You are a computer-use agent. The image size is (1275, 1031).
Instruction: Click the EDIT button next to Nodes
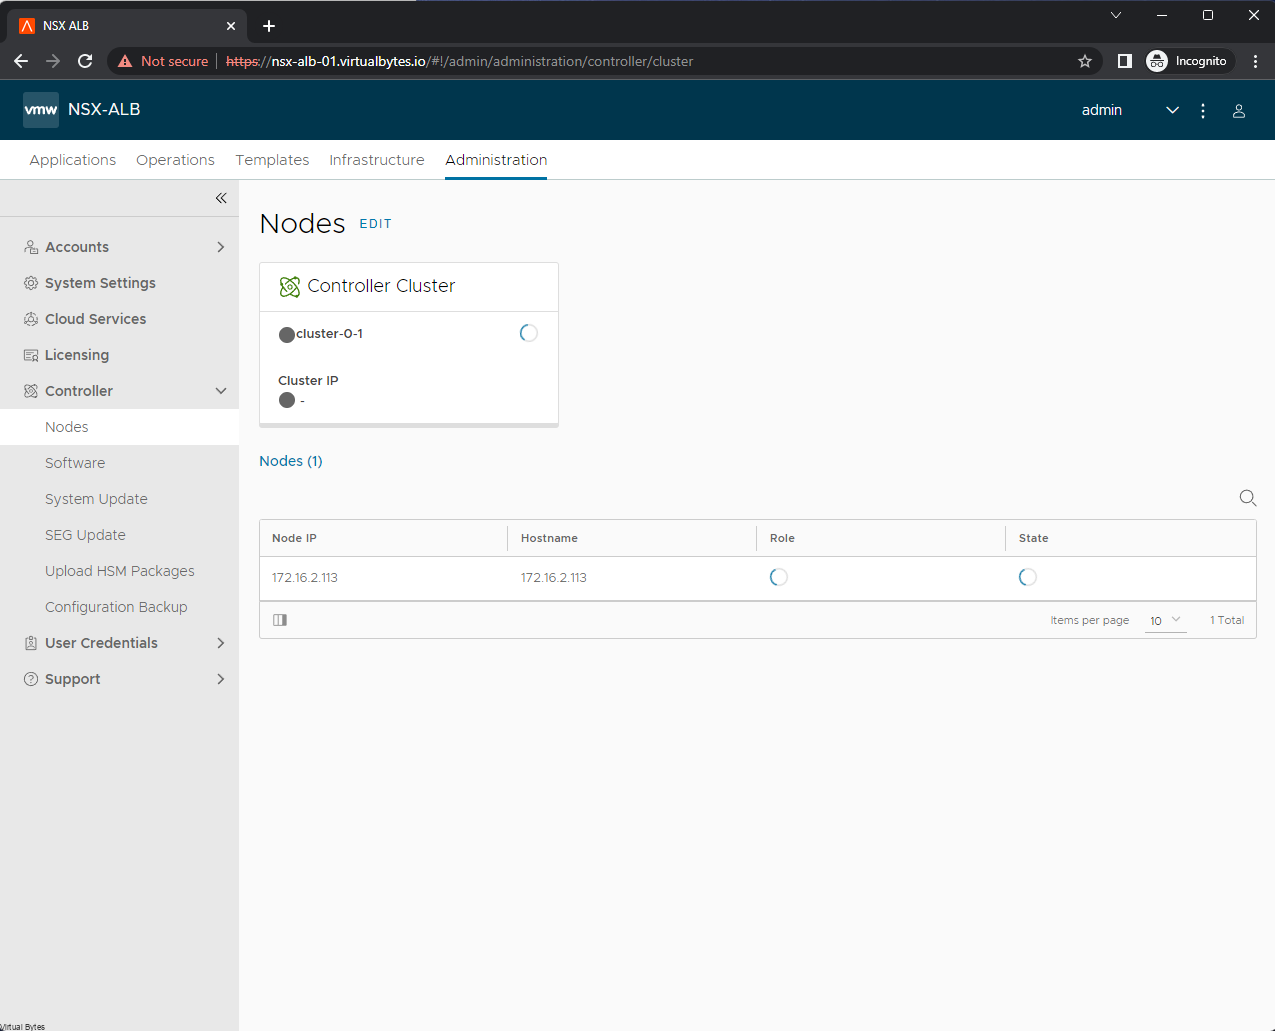tap(375, 223)
